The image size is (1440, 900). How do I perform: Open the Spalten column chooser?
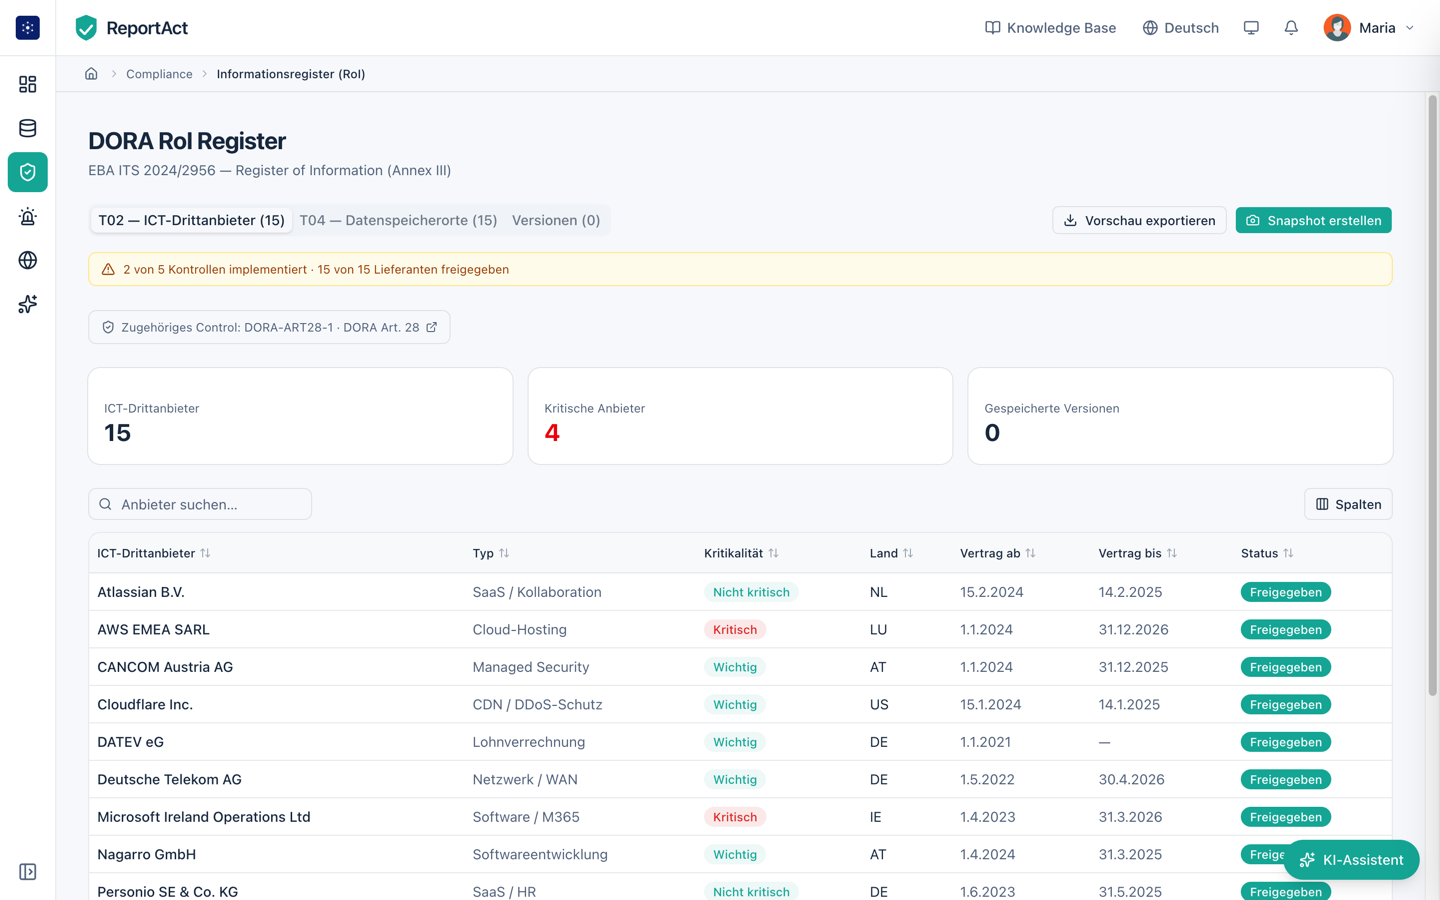pos(1348,504)
